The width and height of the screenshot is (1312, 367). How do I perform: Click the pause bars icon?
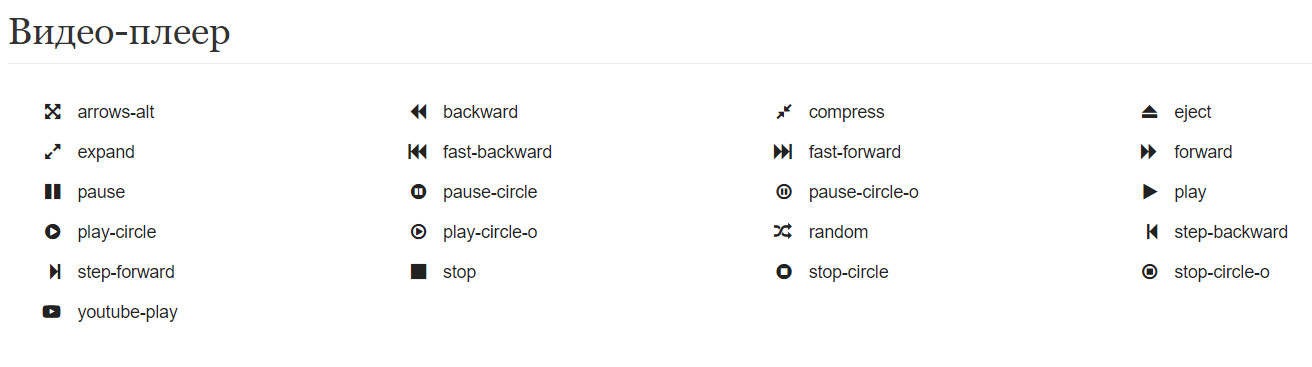53,192
